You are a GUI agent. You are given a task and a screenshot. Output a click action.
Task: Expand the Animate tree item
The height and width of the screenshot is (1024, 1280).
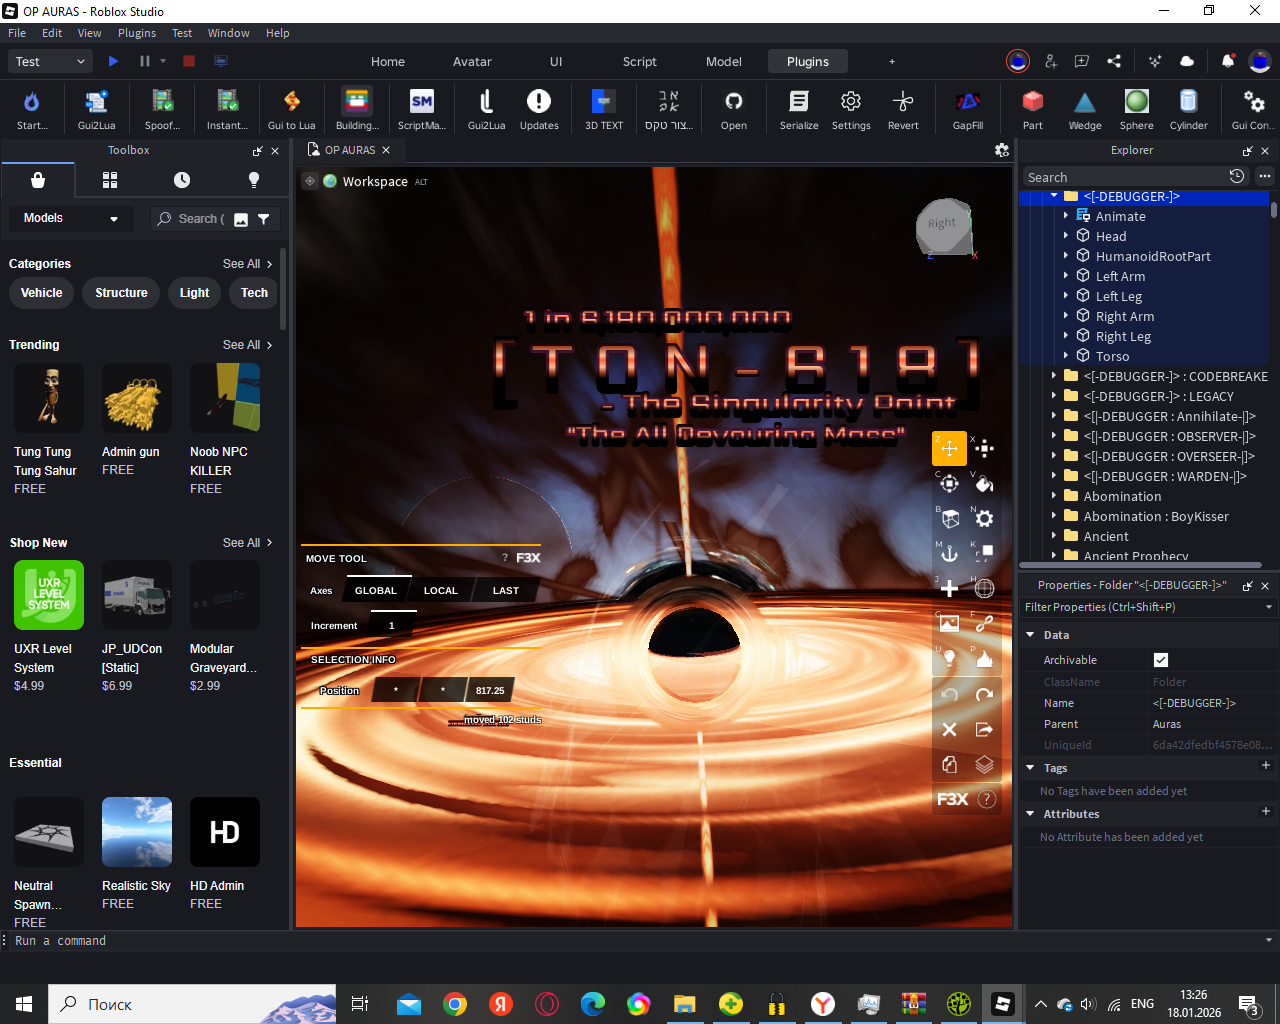click(x=1066, y=216)
